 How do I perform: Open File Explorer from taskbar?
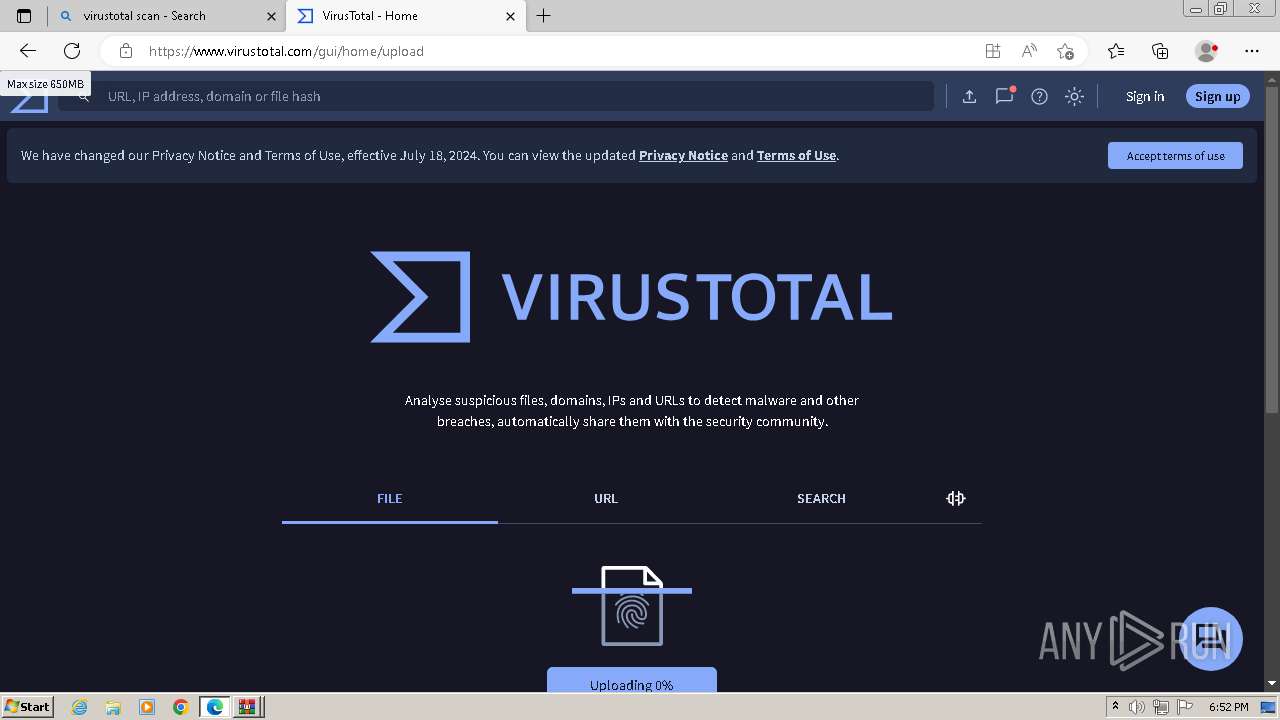(113, 707)
